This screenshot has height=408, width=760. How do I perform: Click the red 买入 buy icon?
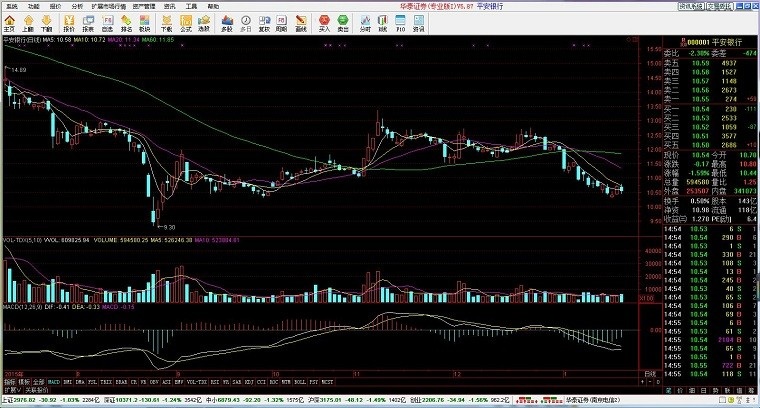pos(324,23)
